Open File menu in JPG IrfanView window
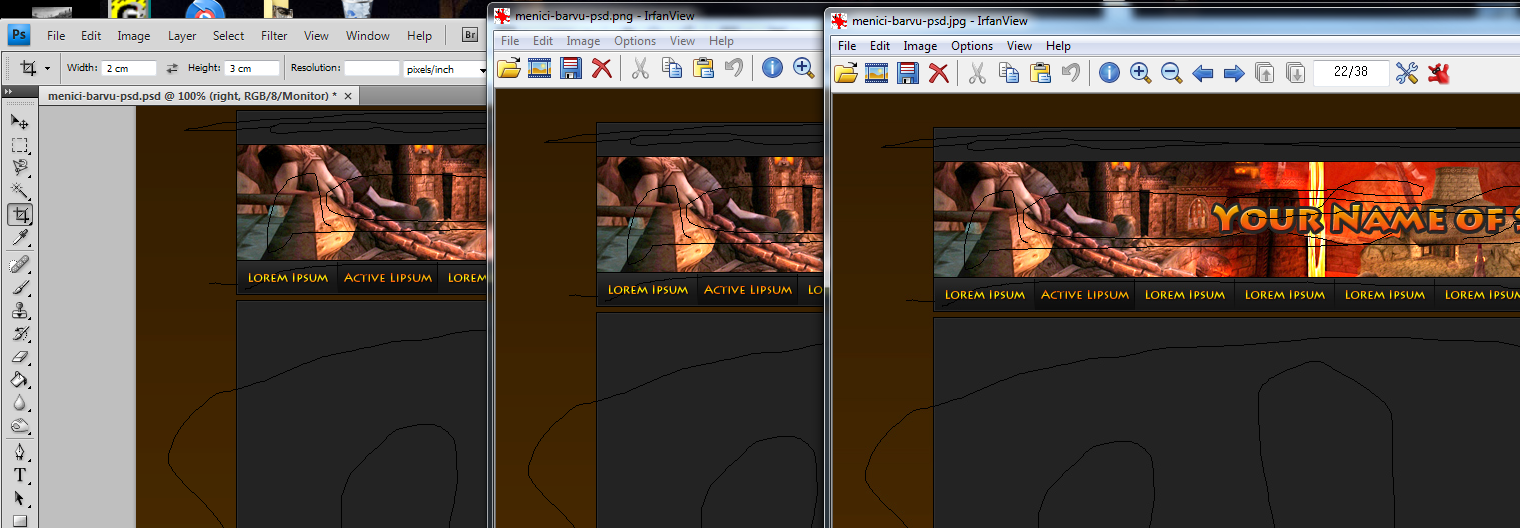Screen dimensions: 1520x528 (x=847, y=46)
